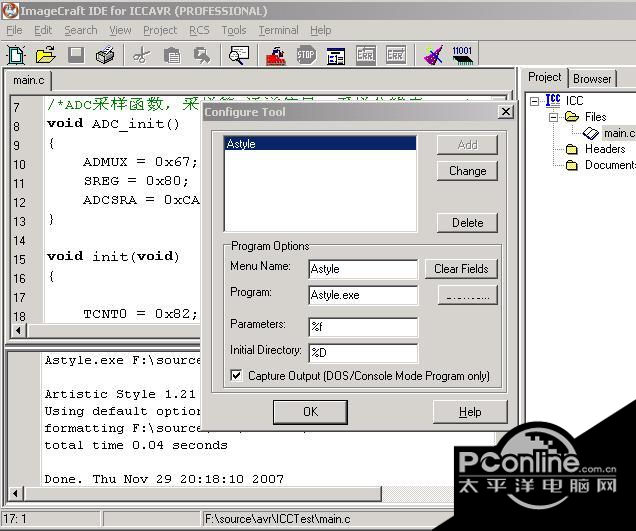Open the Edit menu

pyautogui.click(x=43, y=30)
